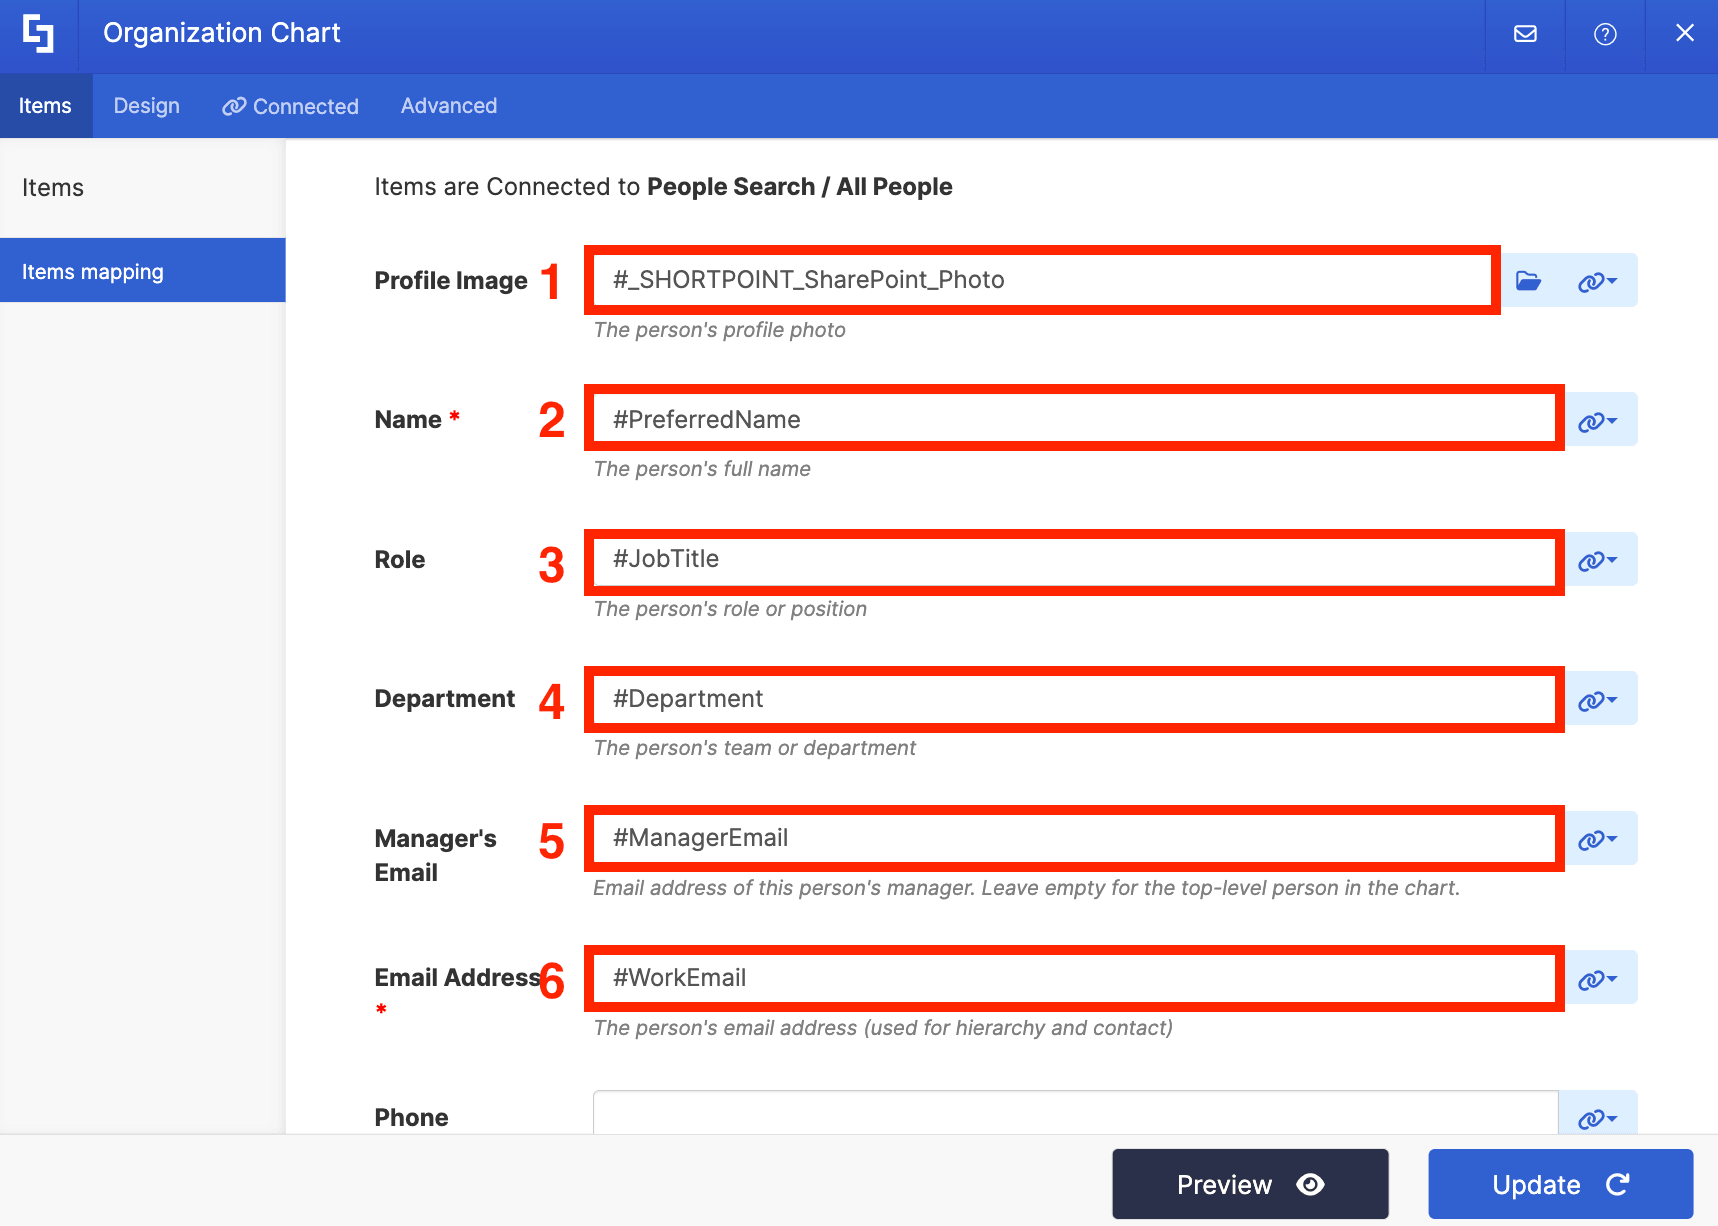Screen dimensions: 1718x1226
Task: Click the ShortPoint logo icon
Action: [38, 34]
